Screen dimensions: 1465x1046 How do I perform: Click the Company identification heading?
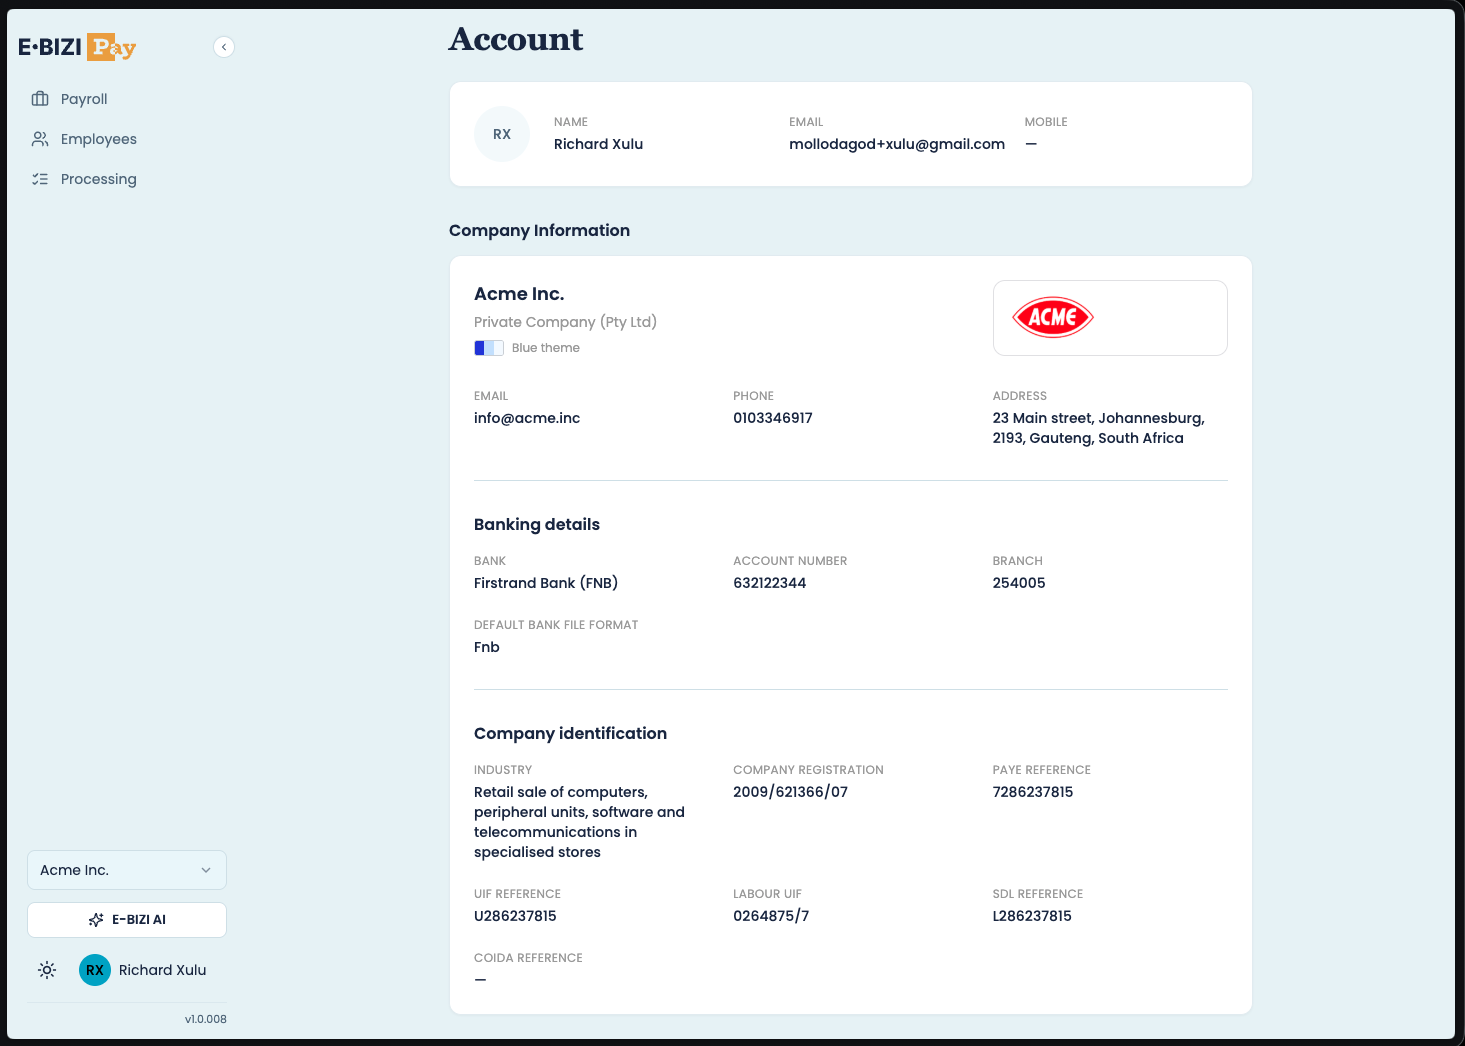(x=570, y=733)
